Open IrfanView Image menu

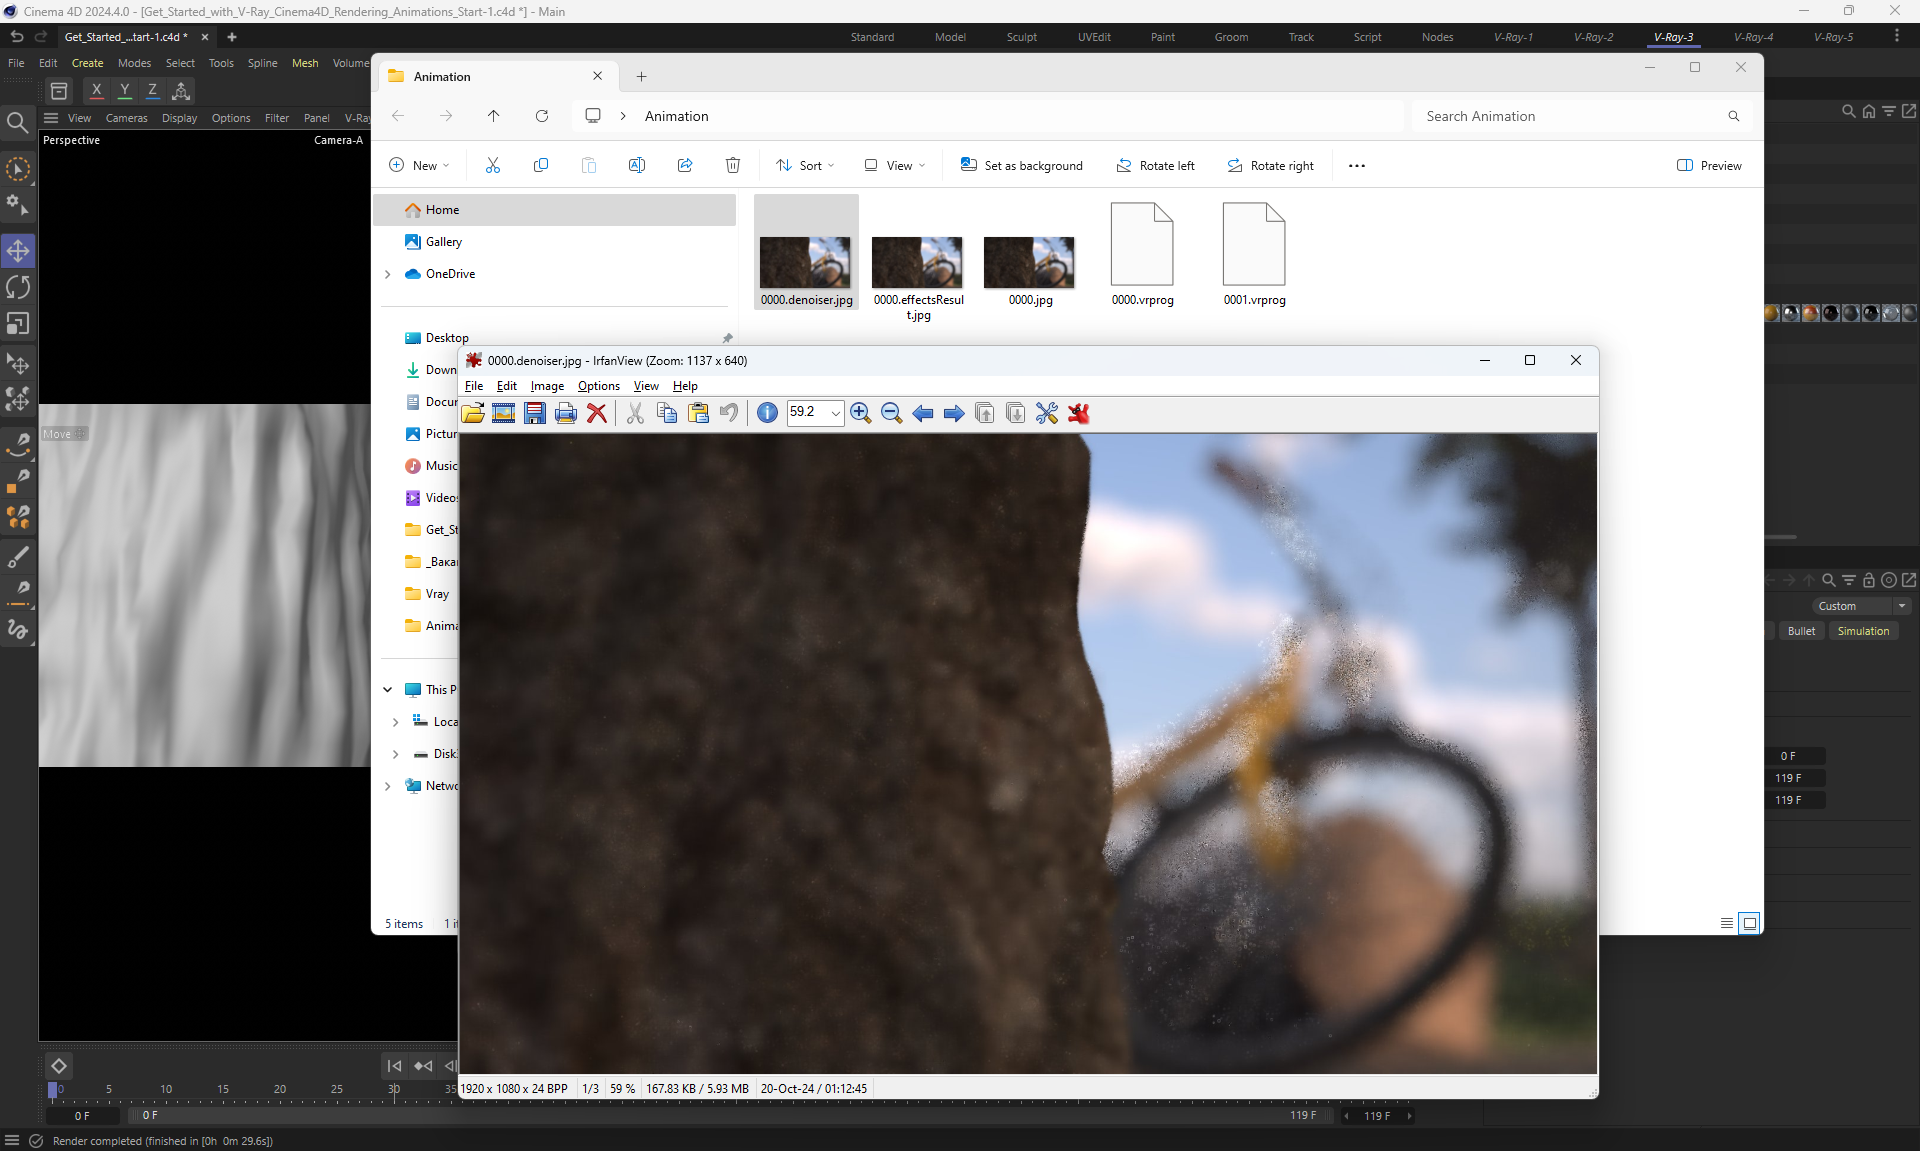[x=546, y=386]
